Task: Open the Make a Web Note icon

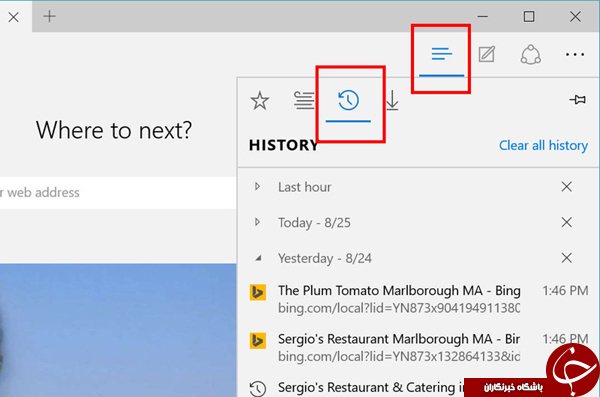Action: [x=487, y=54]
